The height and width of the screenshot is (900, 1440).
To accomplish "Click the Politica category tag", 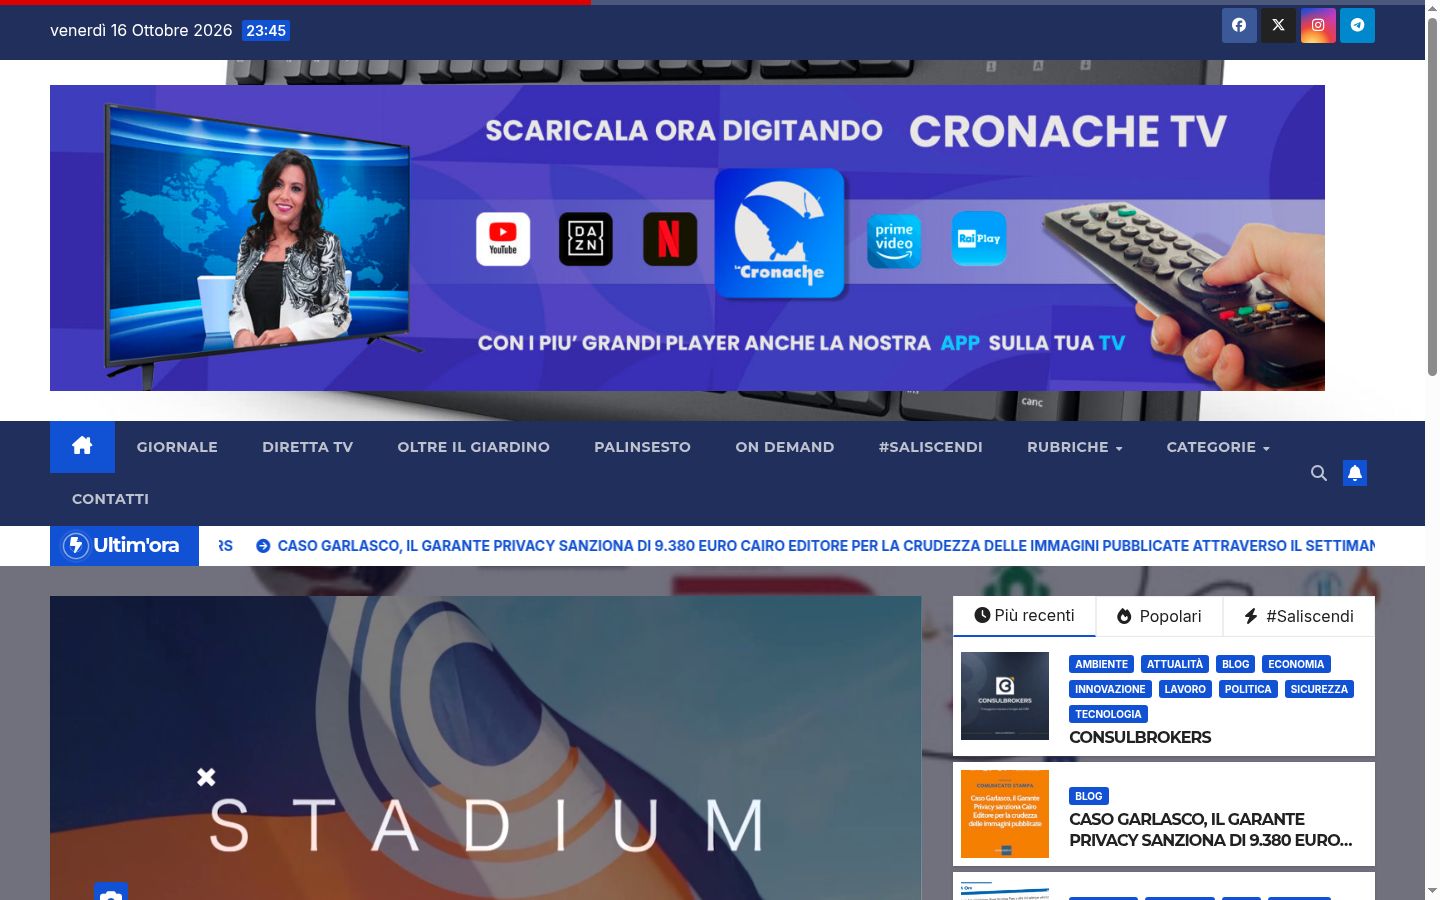I will [x=1248, y=689].
